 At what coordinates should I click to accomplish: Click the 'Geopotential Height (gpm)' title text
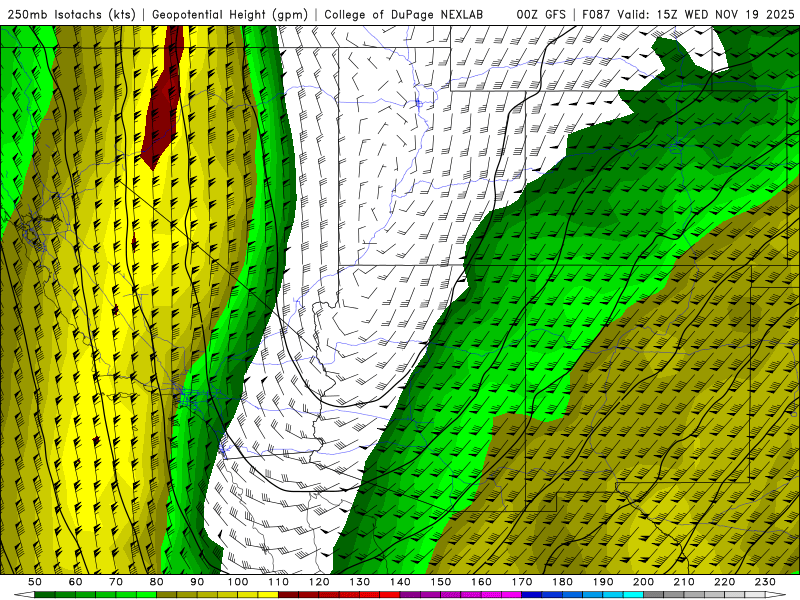click(x=230, y=15)
